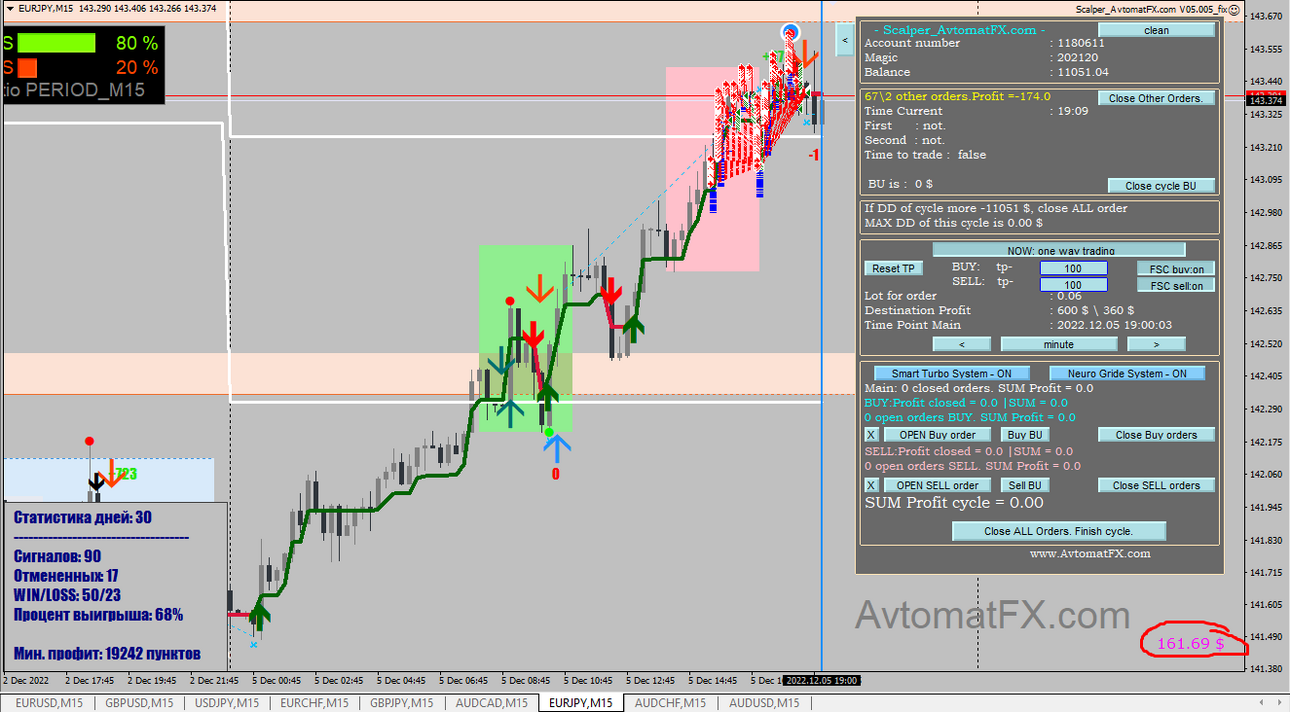Select the SELL tp- input field

[x=1073, y=285]
